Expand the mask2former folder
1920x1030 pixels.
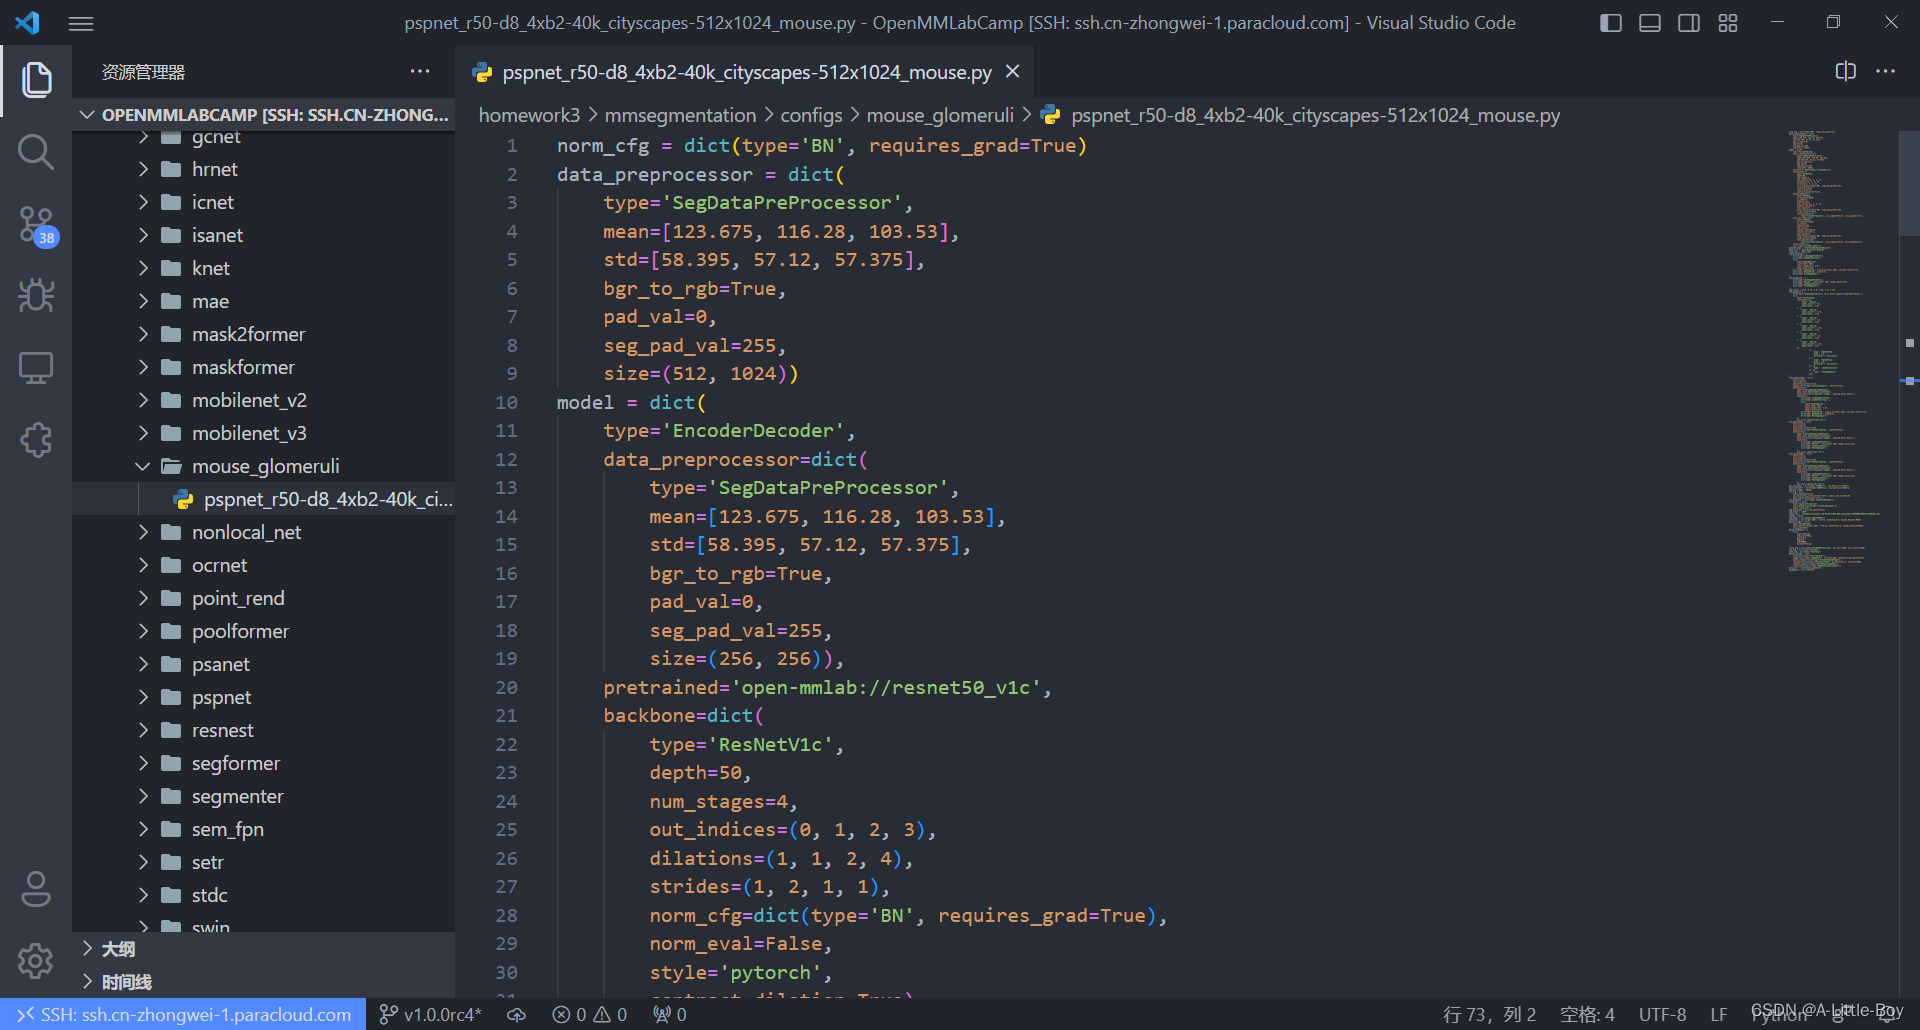point(265,334)
